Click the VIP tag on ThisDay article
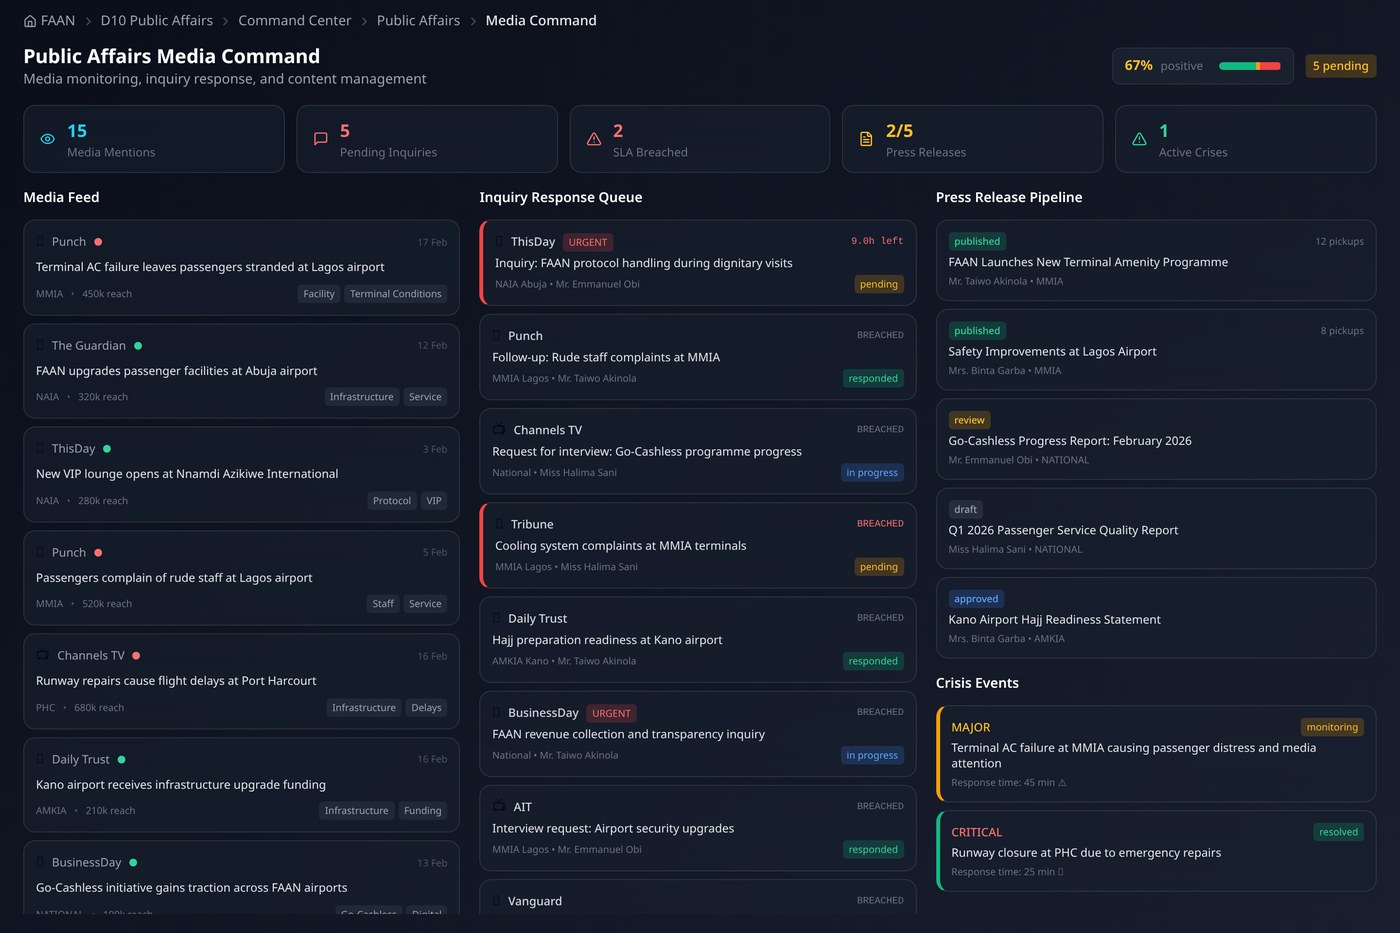 [434, 501]
